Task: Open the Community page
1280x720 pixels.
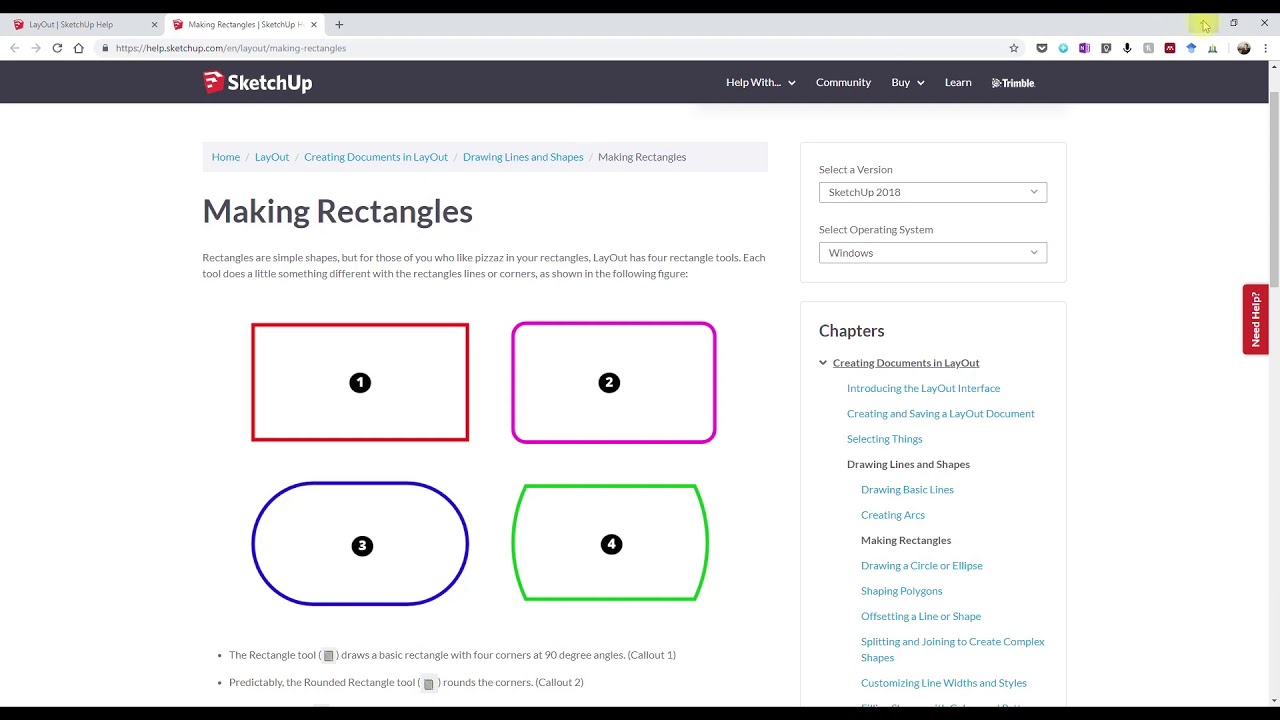Action: tap(843, 82)
